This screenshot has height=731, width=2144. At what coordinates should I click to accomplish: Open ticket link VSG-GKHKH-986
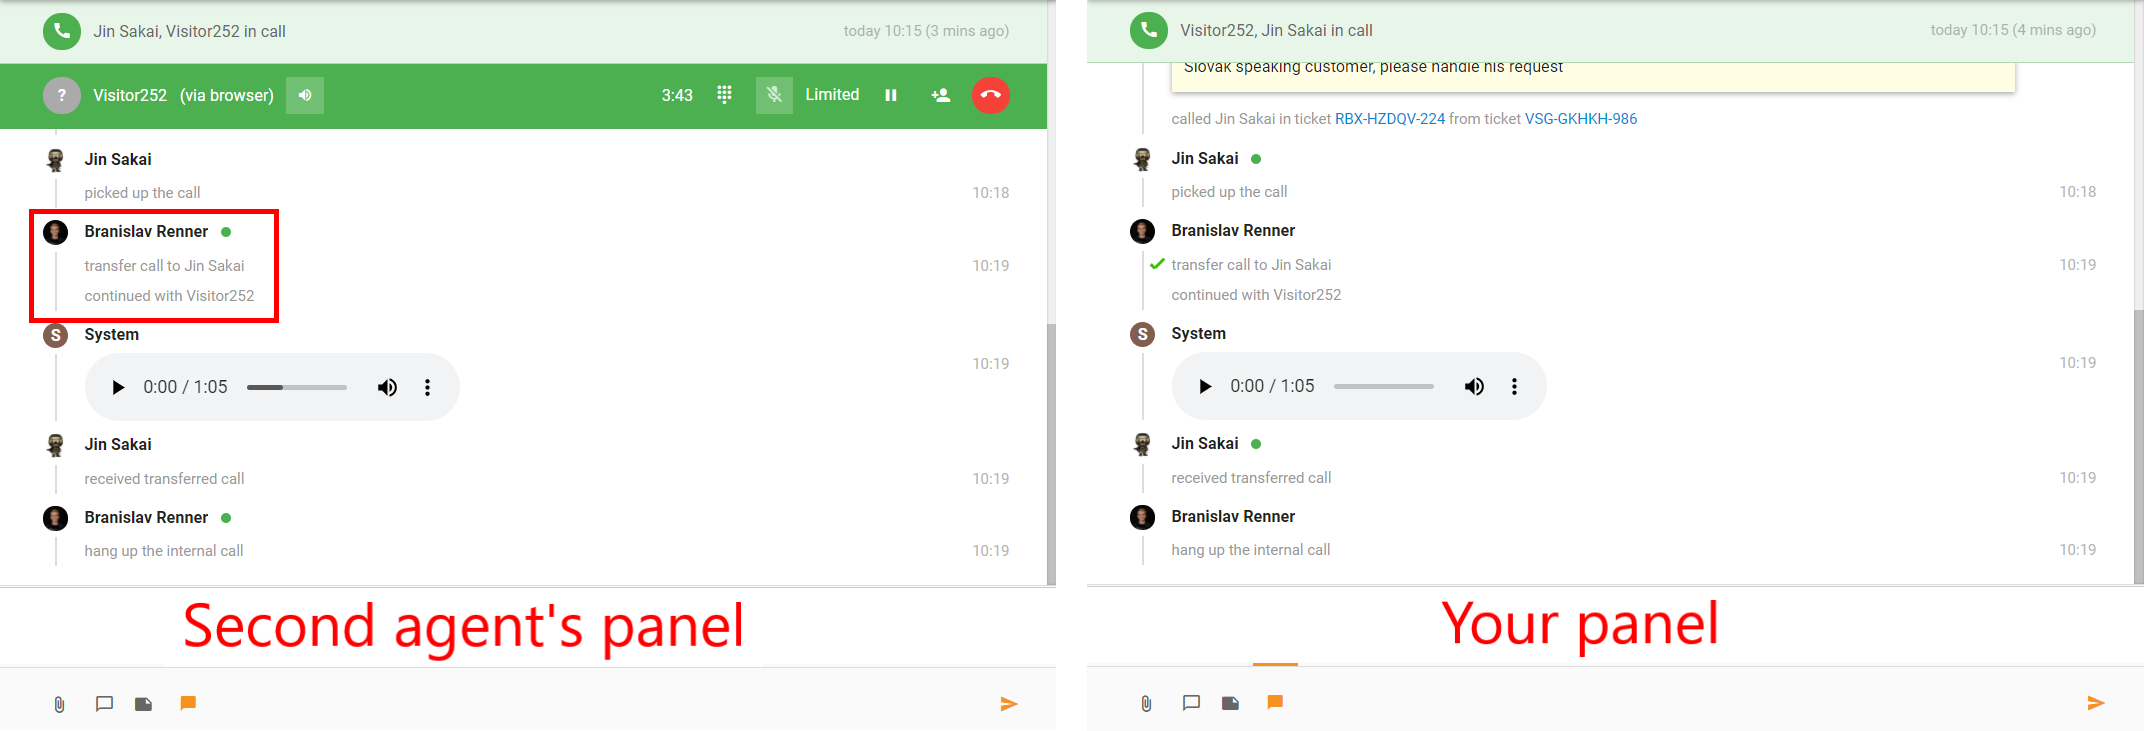point(1581,119)
